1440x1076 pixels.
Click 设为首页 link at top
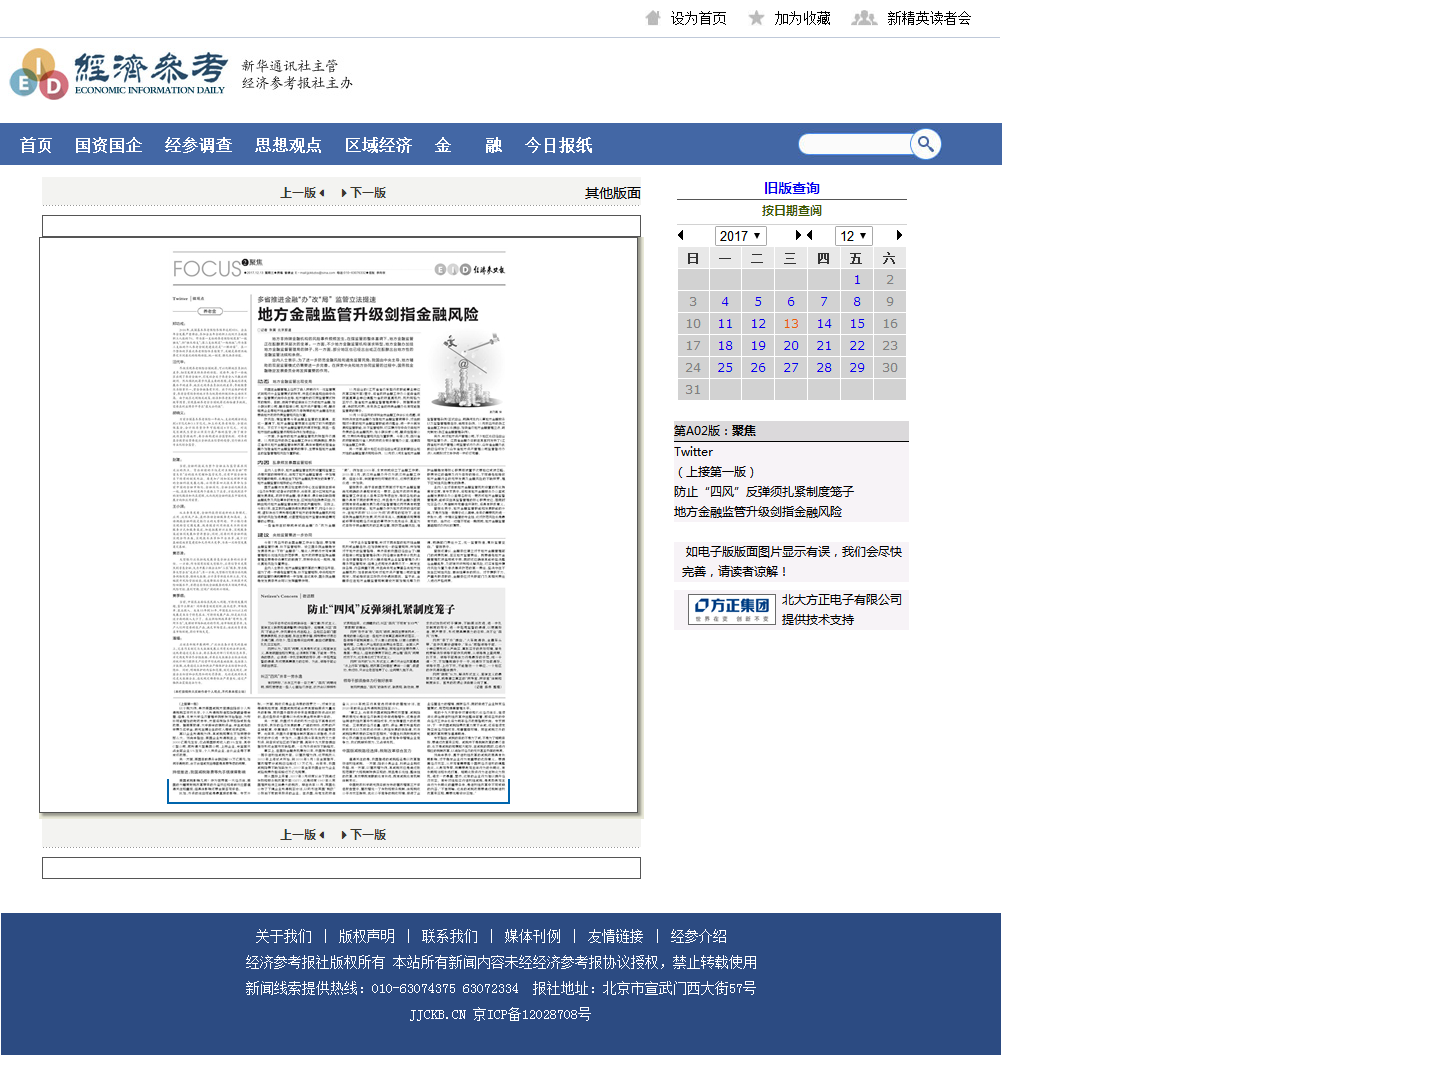(x=698, y=18)
